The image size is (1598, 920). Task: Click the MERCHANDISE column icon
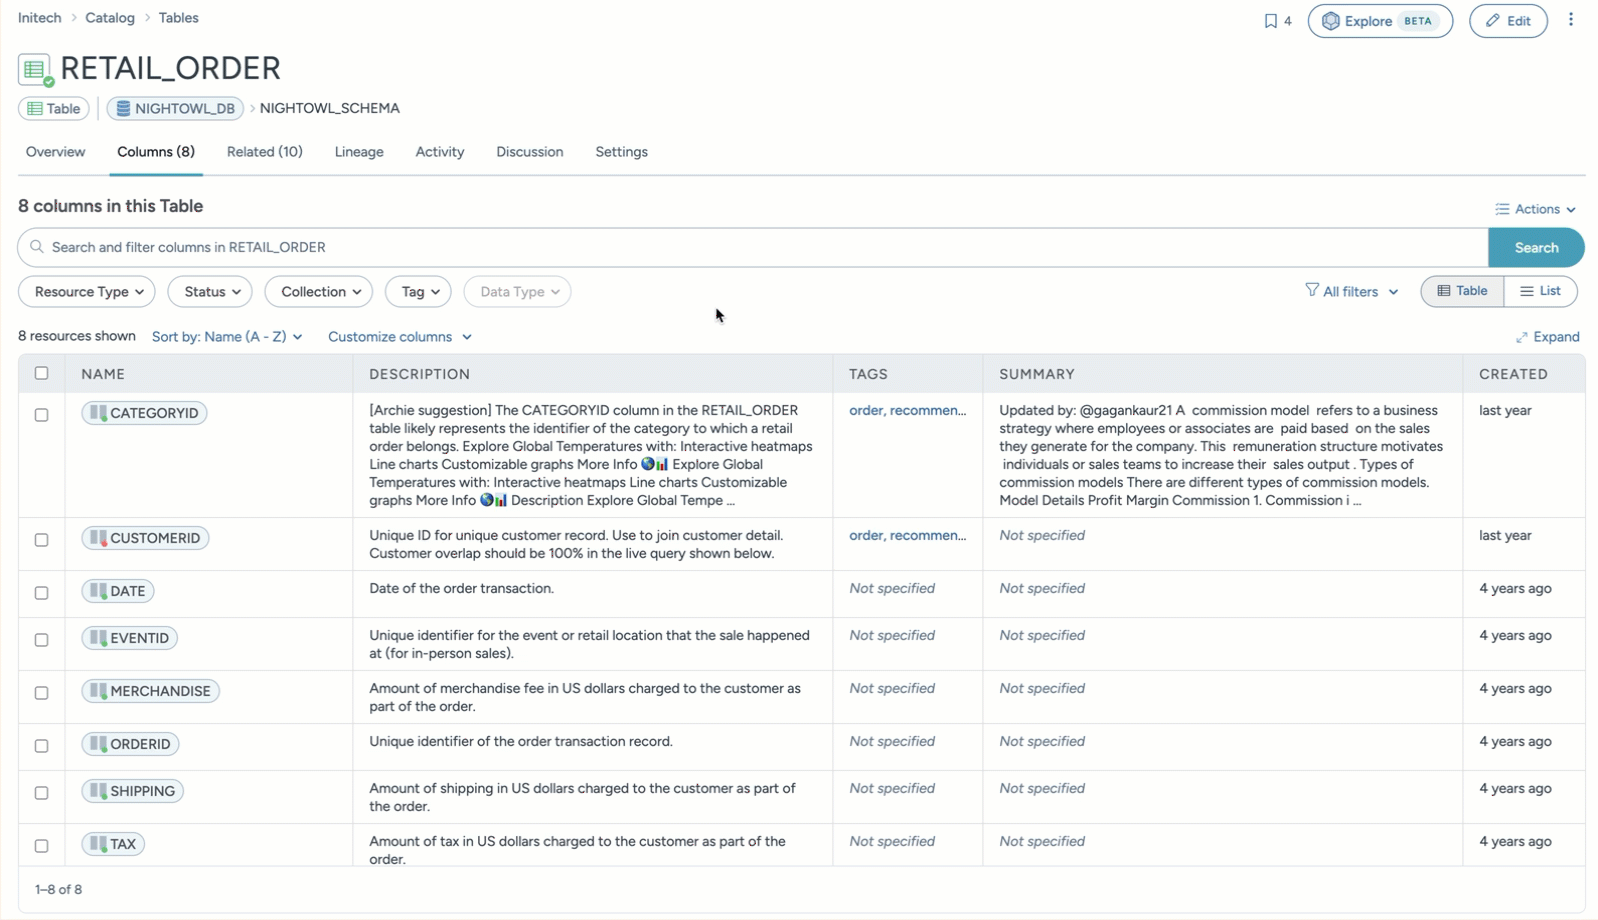pyautogui.click(x=98, y=690)
